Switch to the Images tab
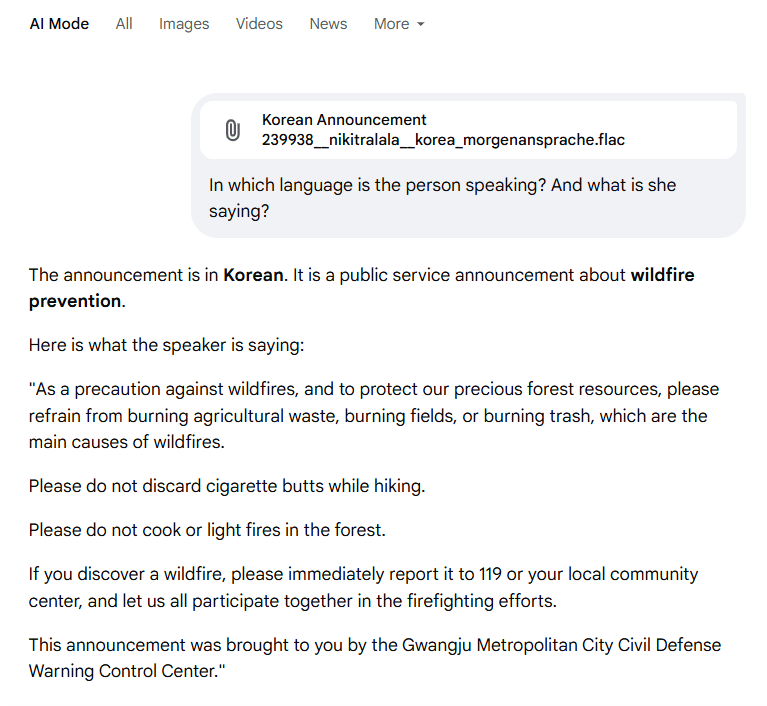 coord(184,23)
